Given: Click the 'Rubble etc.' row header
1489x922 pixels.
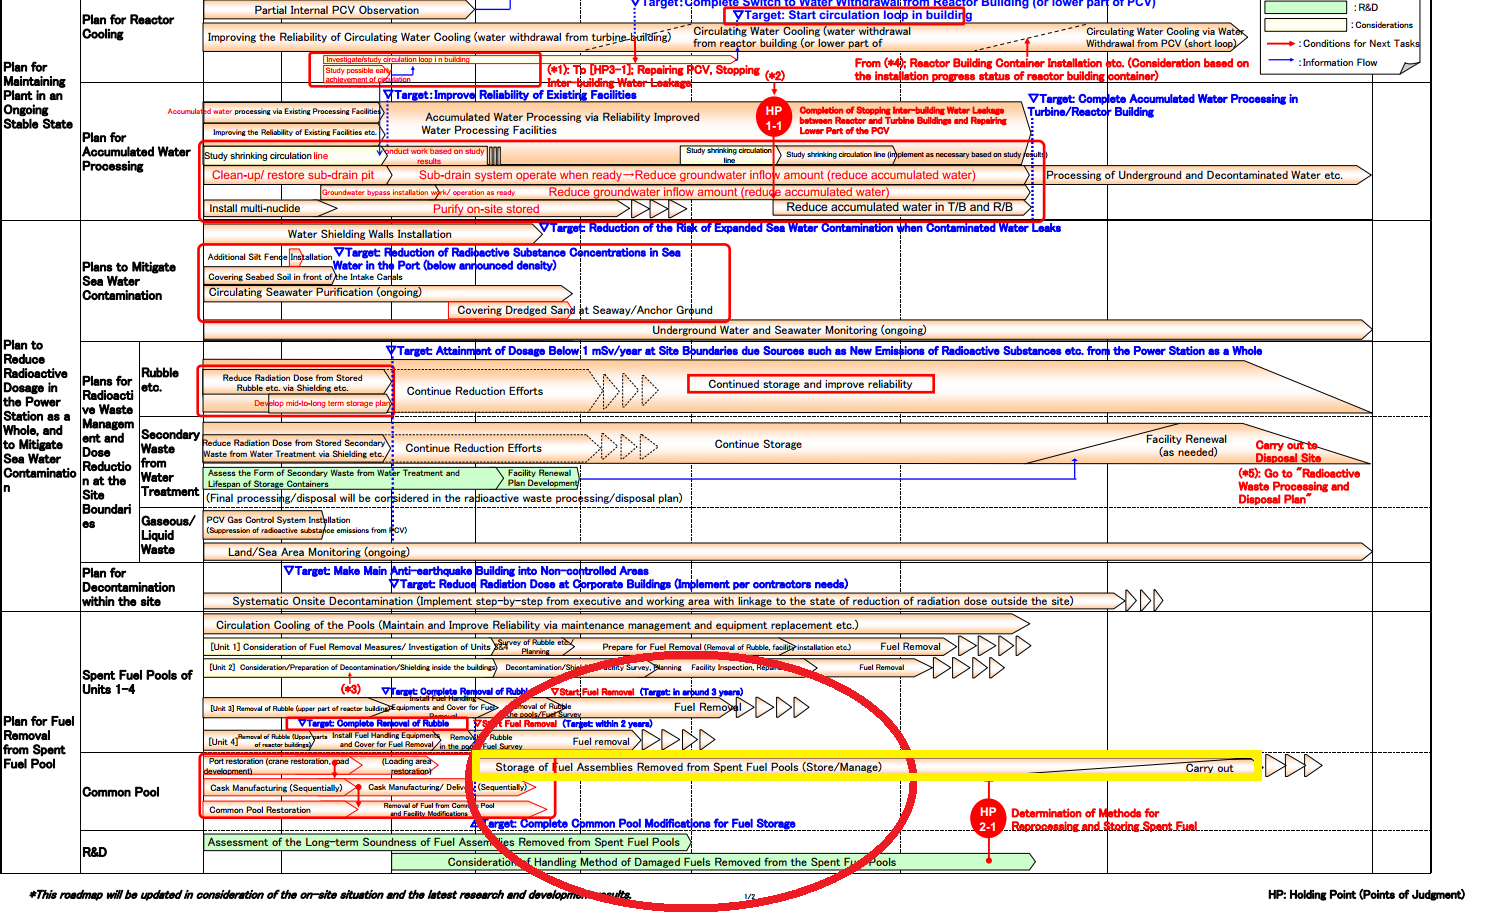Looking at the screenshot, I should click(x=160, y=380).
